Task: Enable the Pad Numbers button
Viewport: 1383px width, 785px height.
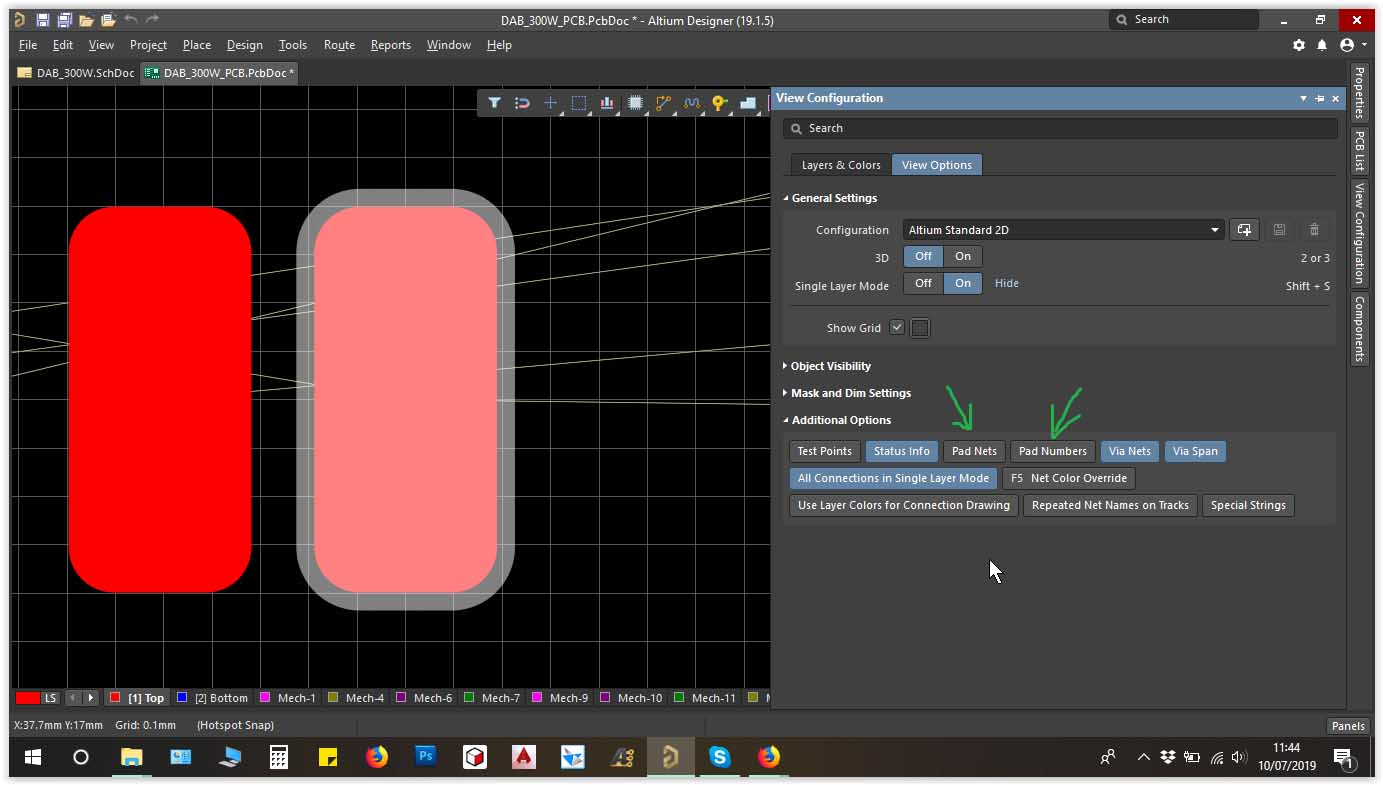Action: [1052, 451]
